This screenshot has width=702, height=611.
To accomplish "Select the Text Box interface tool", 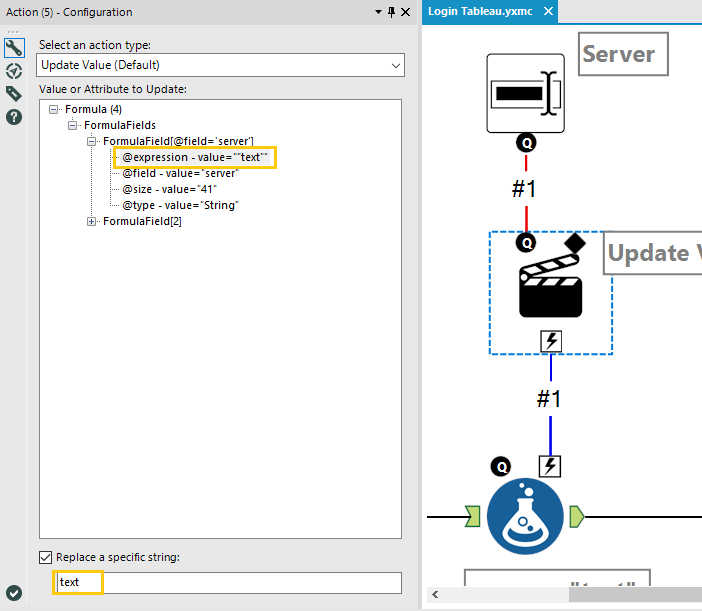I will click(x=526, y=93).
